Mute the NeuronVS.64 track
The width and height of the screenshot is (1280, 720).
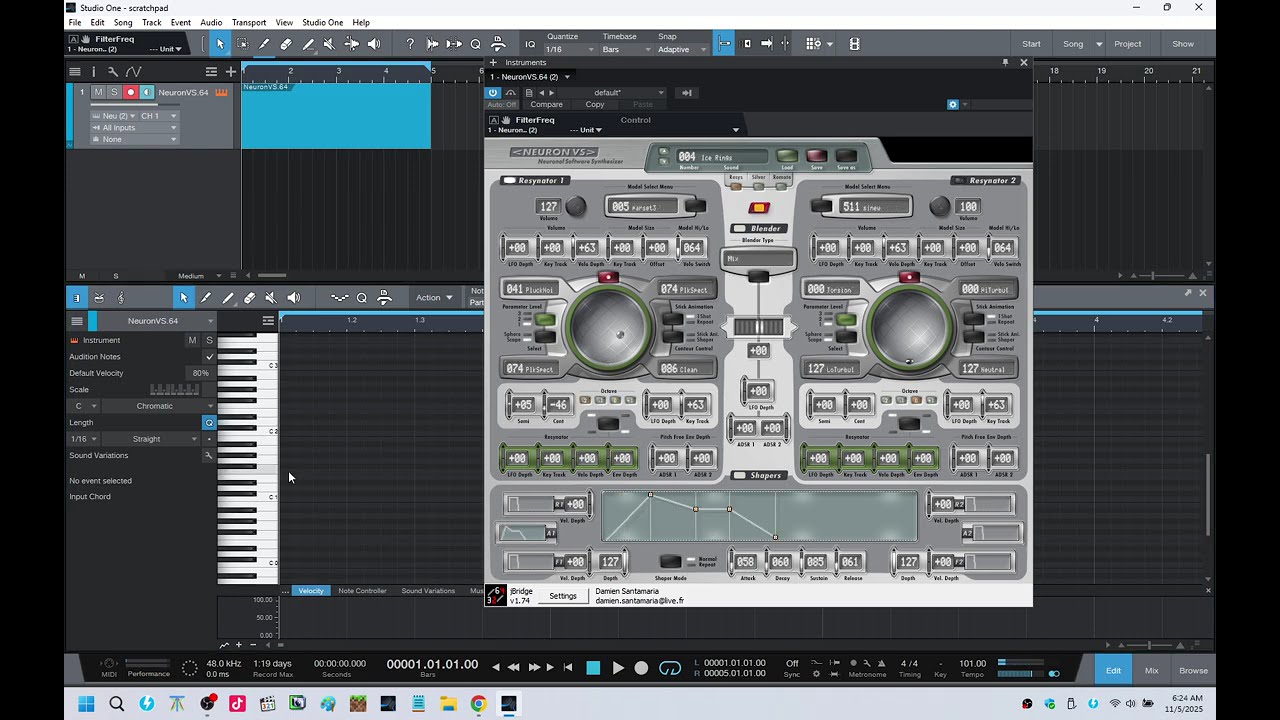point(98,92)
